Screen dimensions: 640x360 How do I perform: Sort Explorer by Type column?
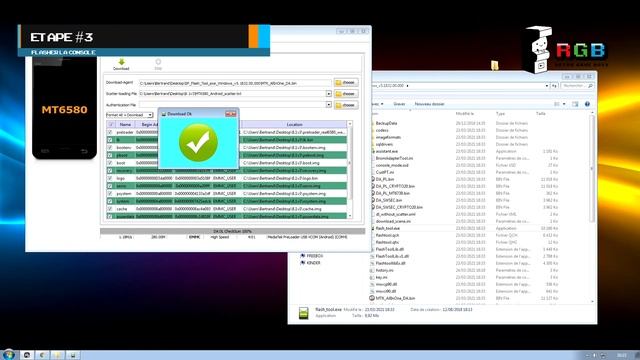click(x=500, y=113)
